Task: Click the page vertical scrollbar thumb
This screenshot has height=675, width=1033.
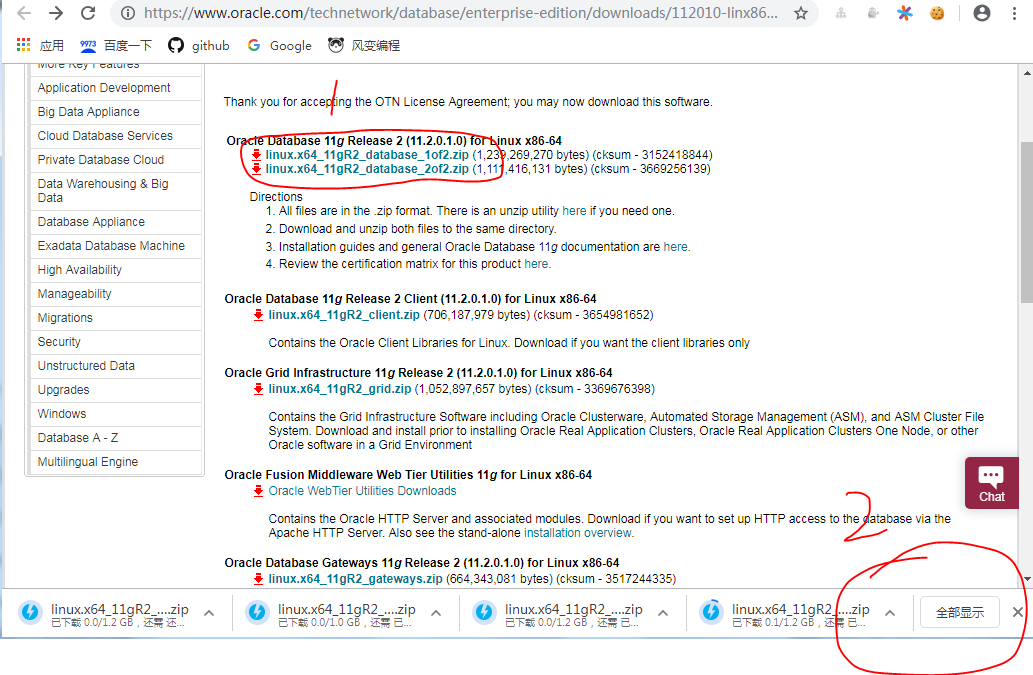Action: coord(1026,221)
